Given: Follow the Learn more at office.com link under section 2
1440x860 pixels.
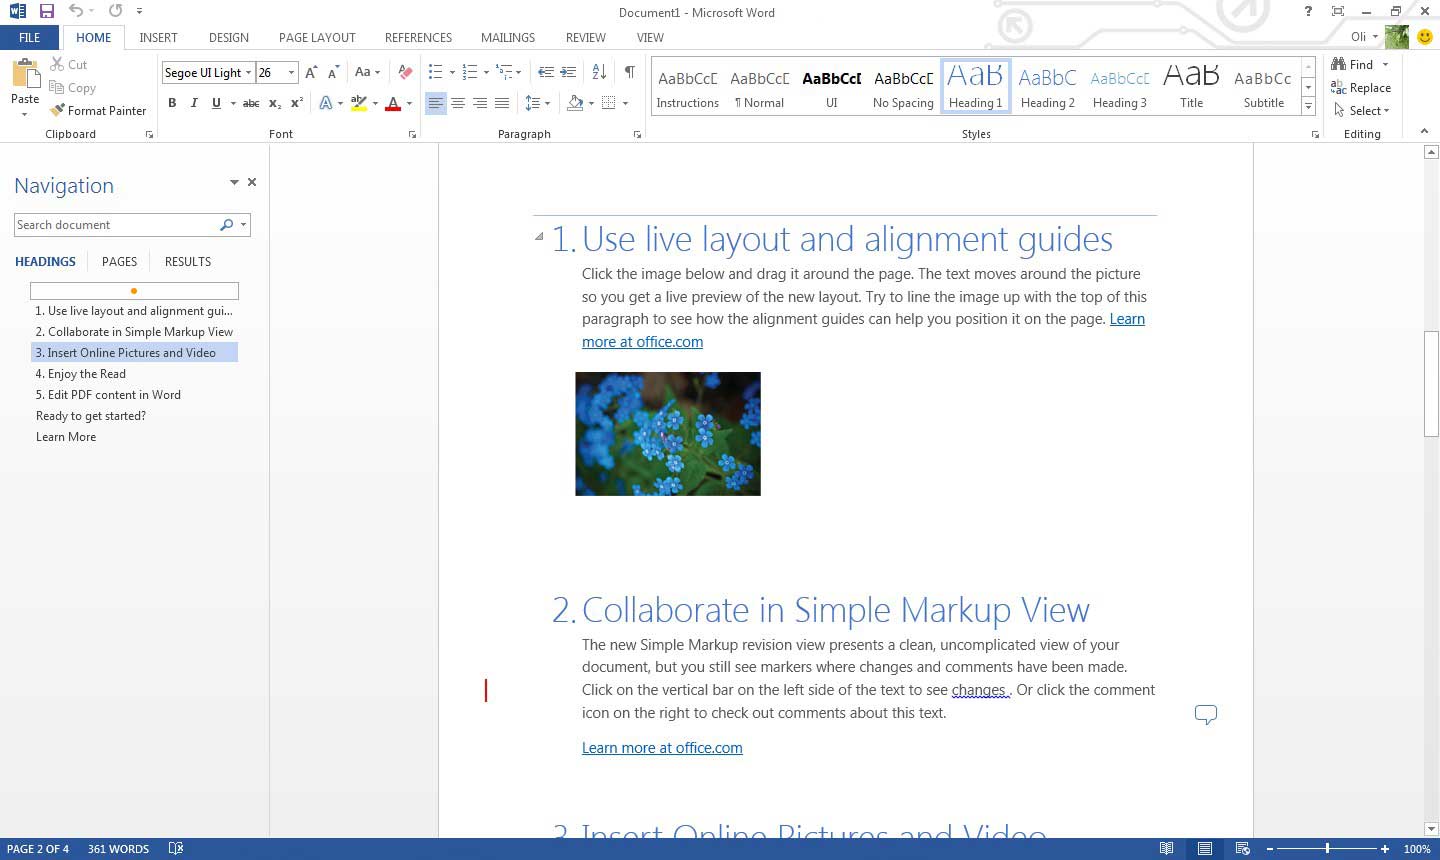Looking at the screenshot, I should pyautogui.click(x=662, y=748).
